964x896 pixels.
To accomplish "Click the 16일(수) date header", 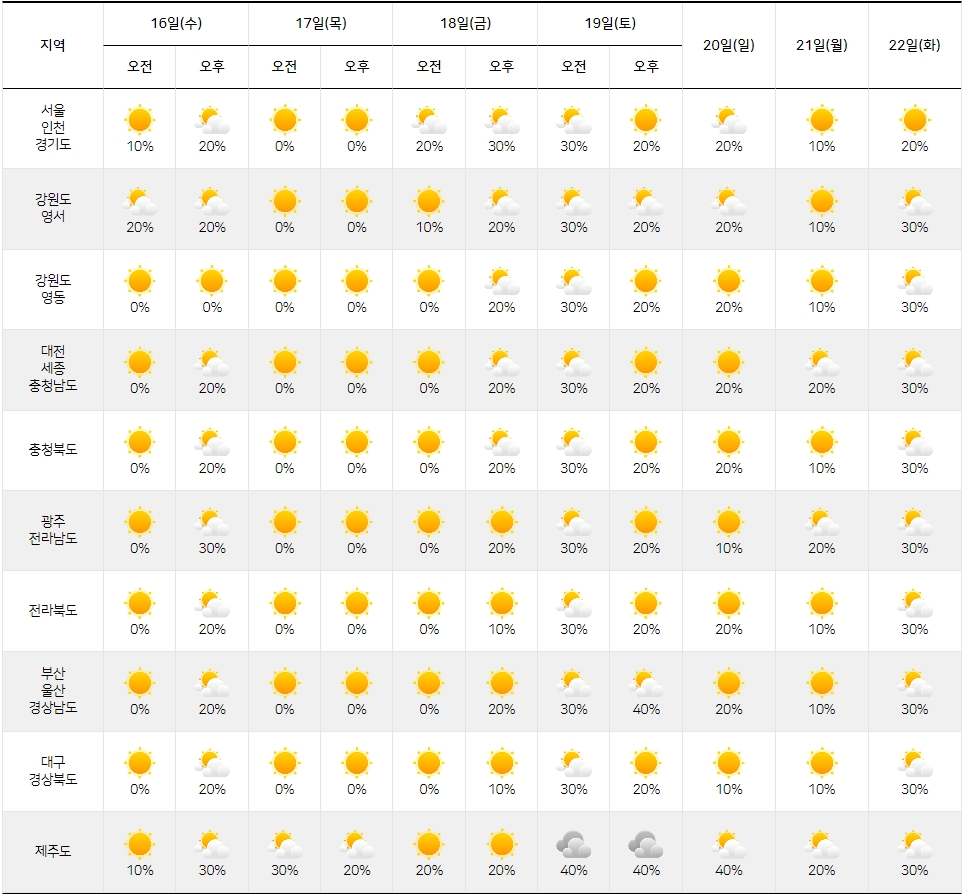I will tap(176, 23).
